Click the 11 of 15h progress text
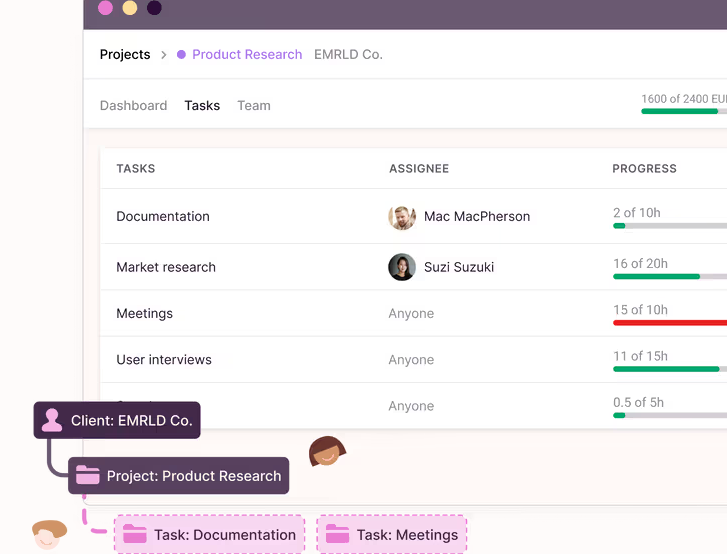The width and height of the screenshot is (727, 554). click(640, 356)
